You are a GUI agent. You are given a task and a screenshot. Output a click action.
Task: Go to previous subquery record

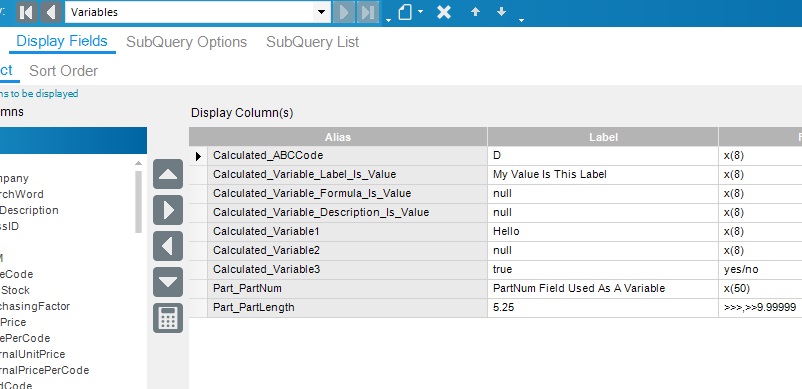51,12
